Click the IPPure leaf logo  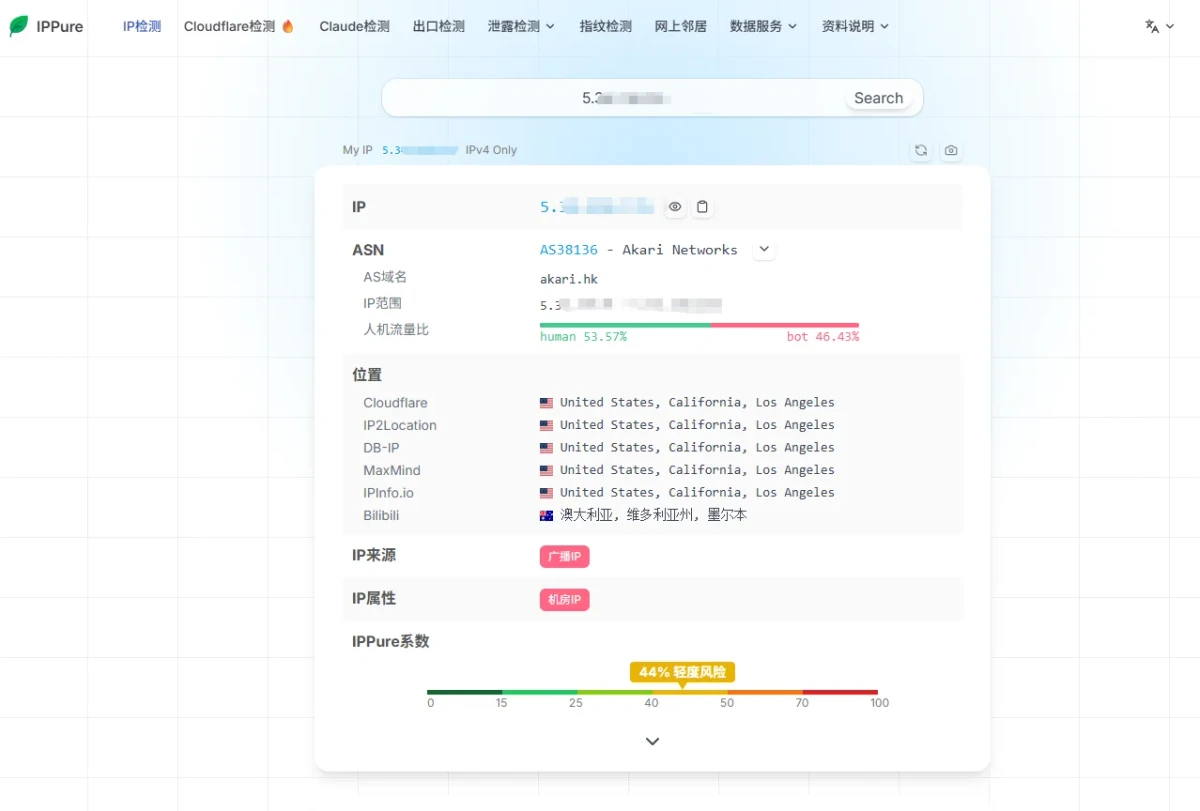pos(19,26)
